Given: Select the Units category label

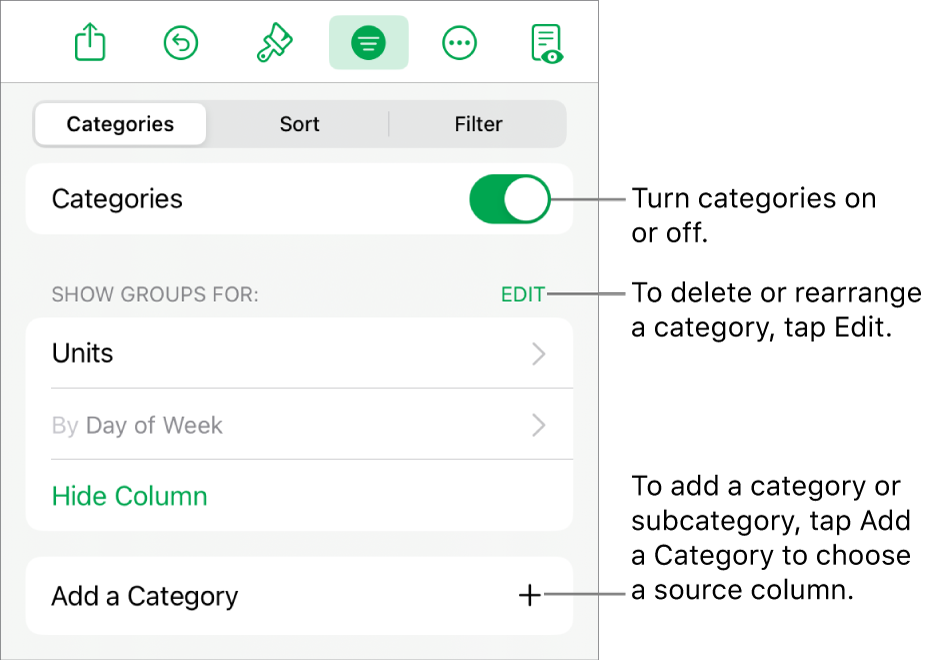Looking at the screenshot, I should (x=83, y=354).
